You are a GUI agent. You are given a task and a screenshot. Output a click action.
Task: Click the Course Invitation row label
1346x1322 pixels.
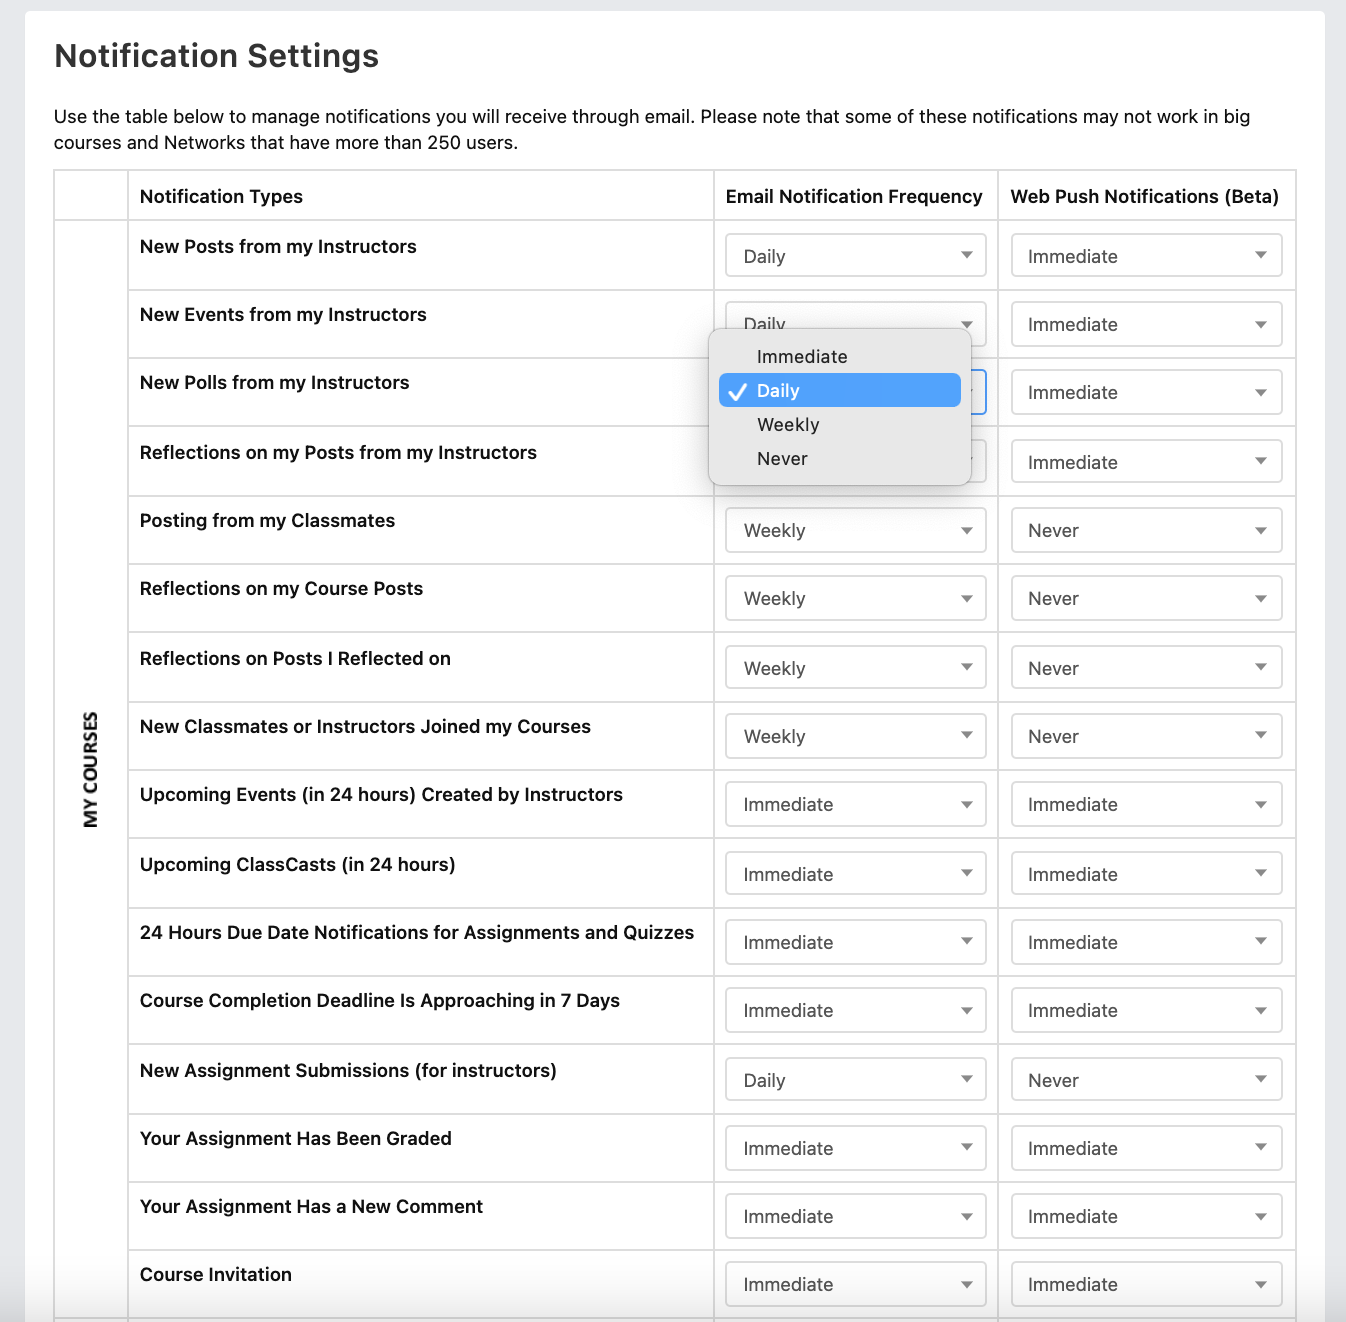tap(216, 1275)
